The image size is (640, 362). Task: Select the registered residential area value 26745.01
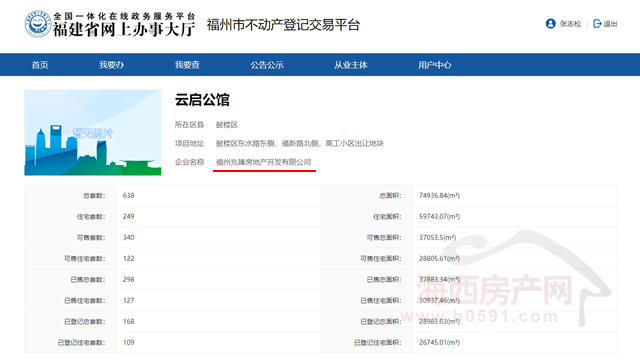point(439,342)
